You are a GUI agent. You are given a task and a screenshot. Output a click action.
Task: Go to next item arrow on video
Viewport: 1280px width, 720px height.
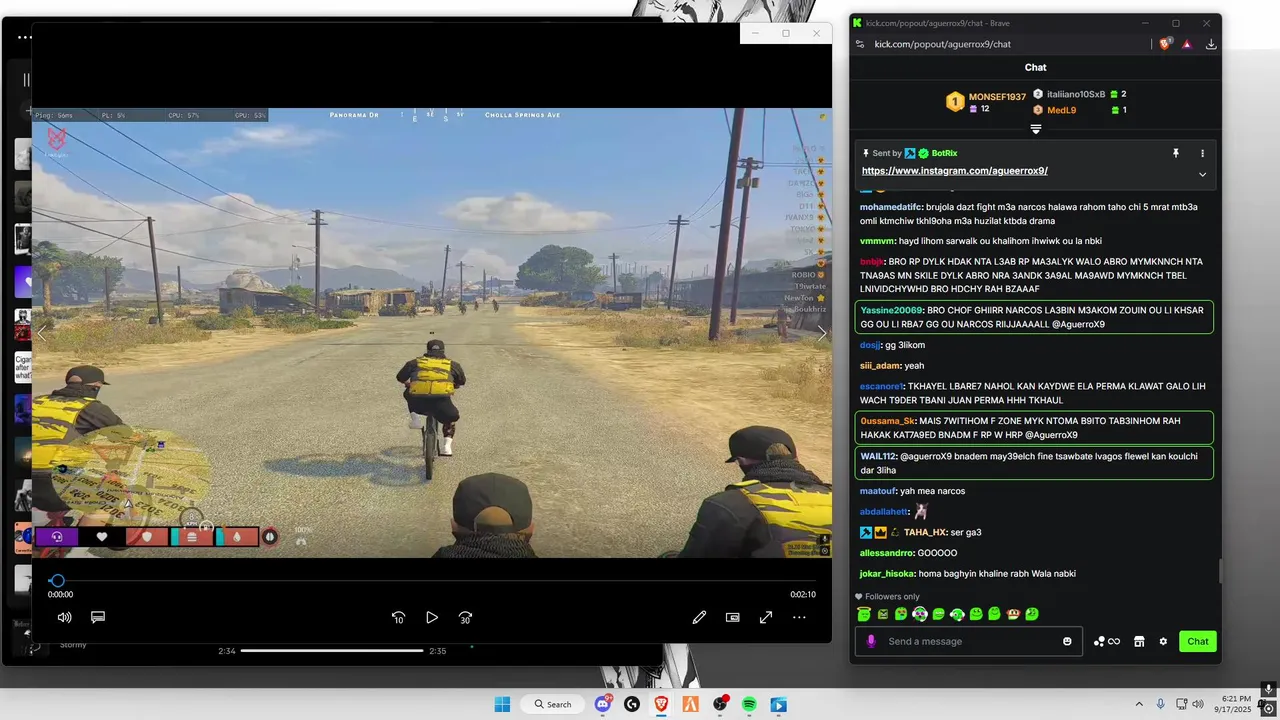click(822, 333)
